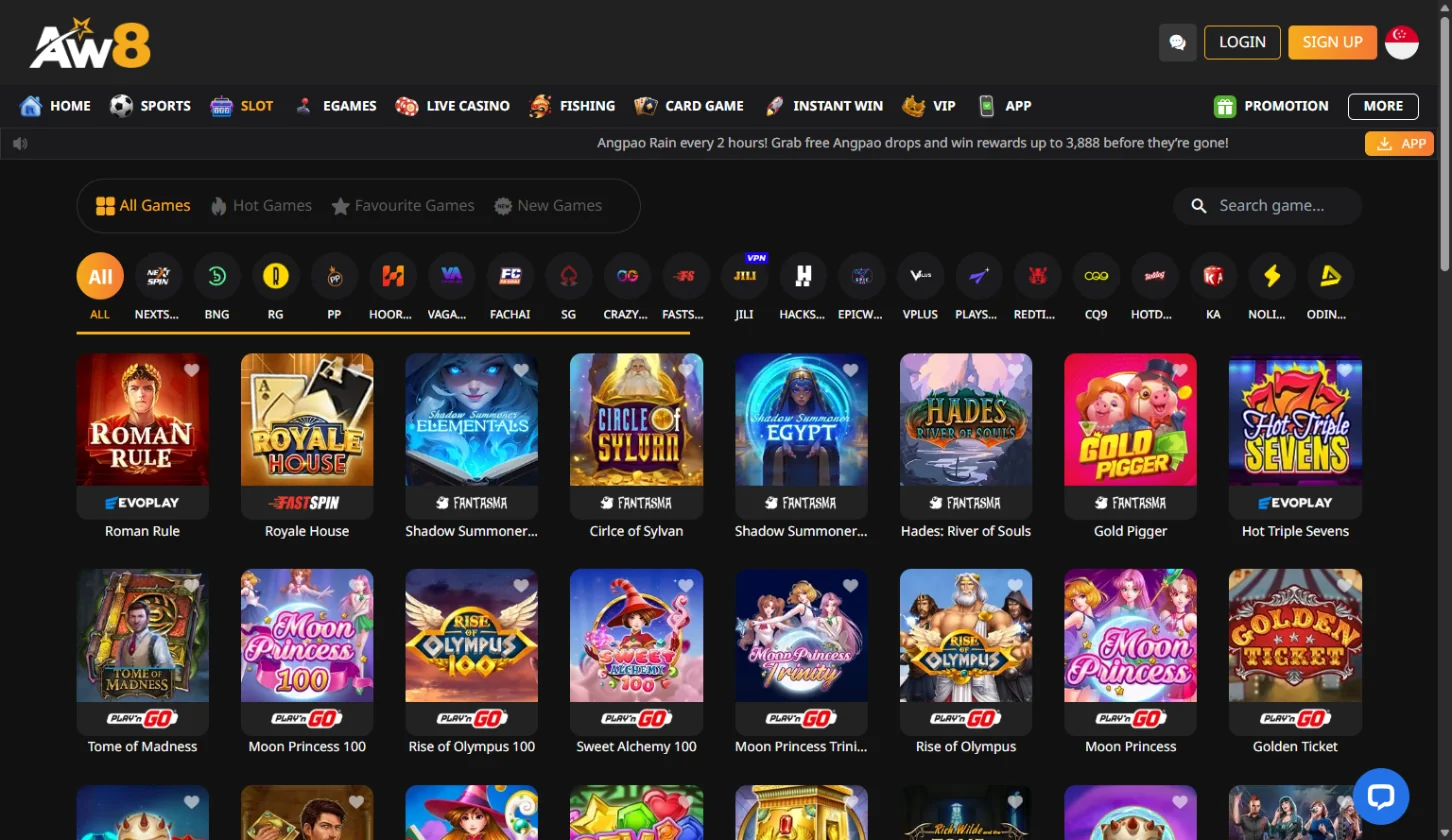The image size is (1452, 840).
Task: Select the SG provider icon
Action: (x=569, y=276)
